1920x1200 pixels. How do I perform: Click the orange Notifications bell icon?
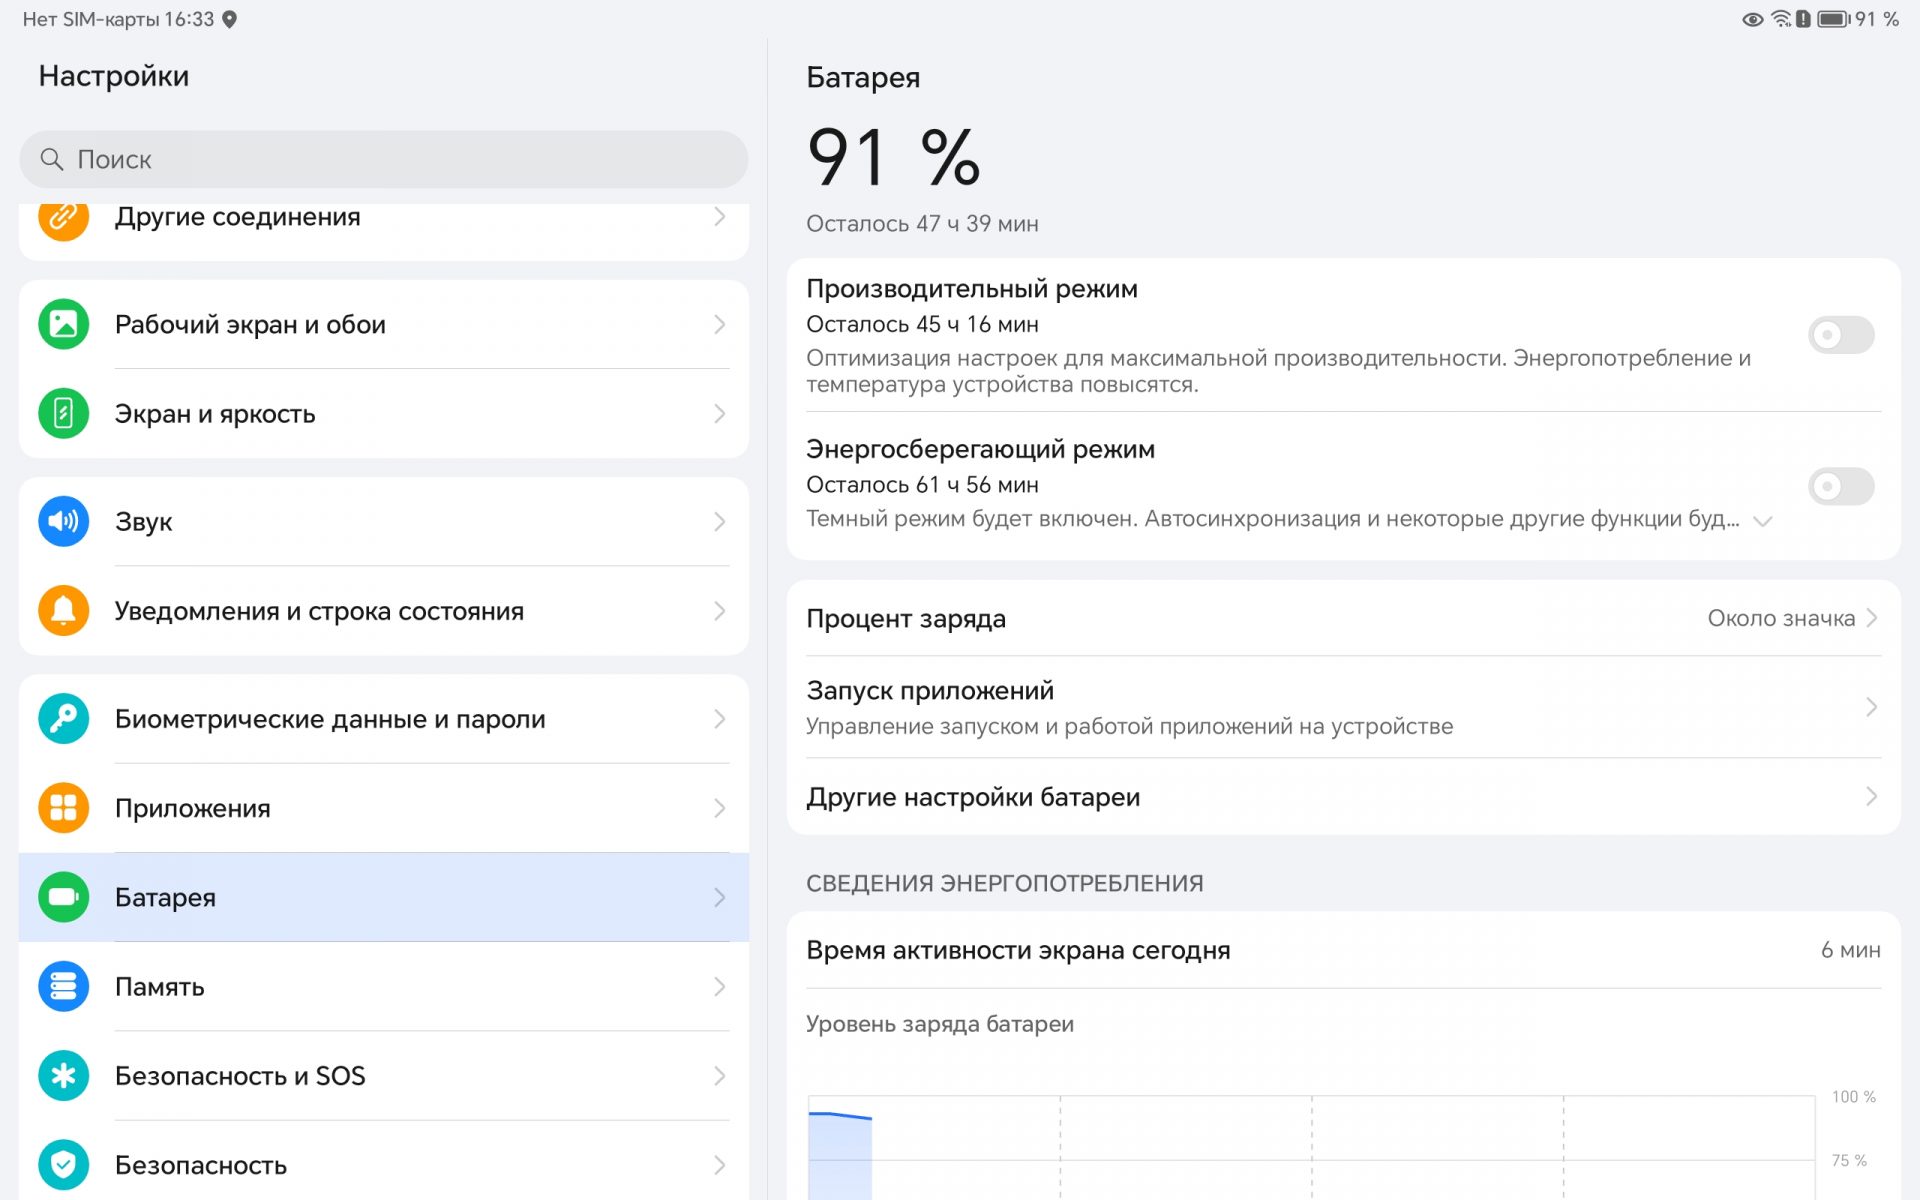63,610
